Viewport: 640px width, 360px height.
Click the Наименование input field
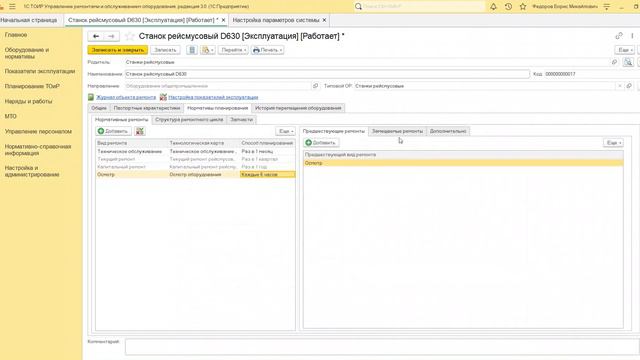(327, 74)
